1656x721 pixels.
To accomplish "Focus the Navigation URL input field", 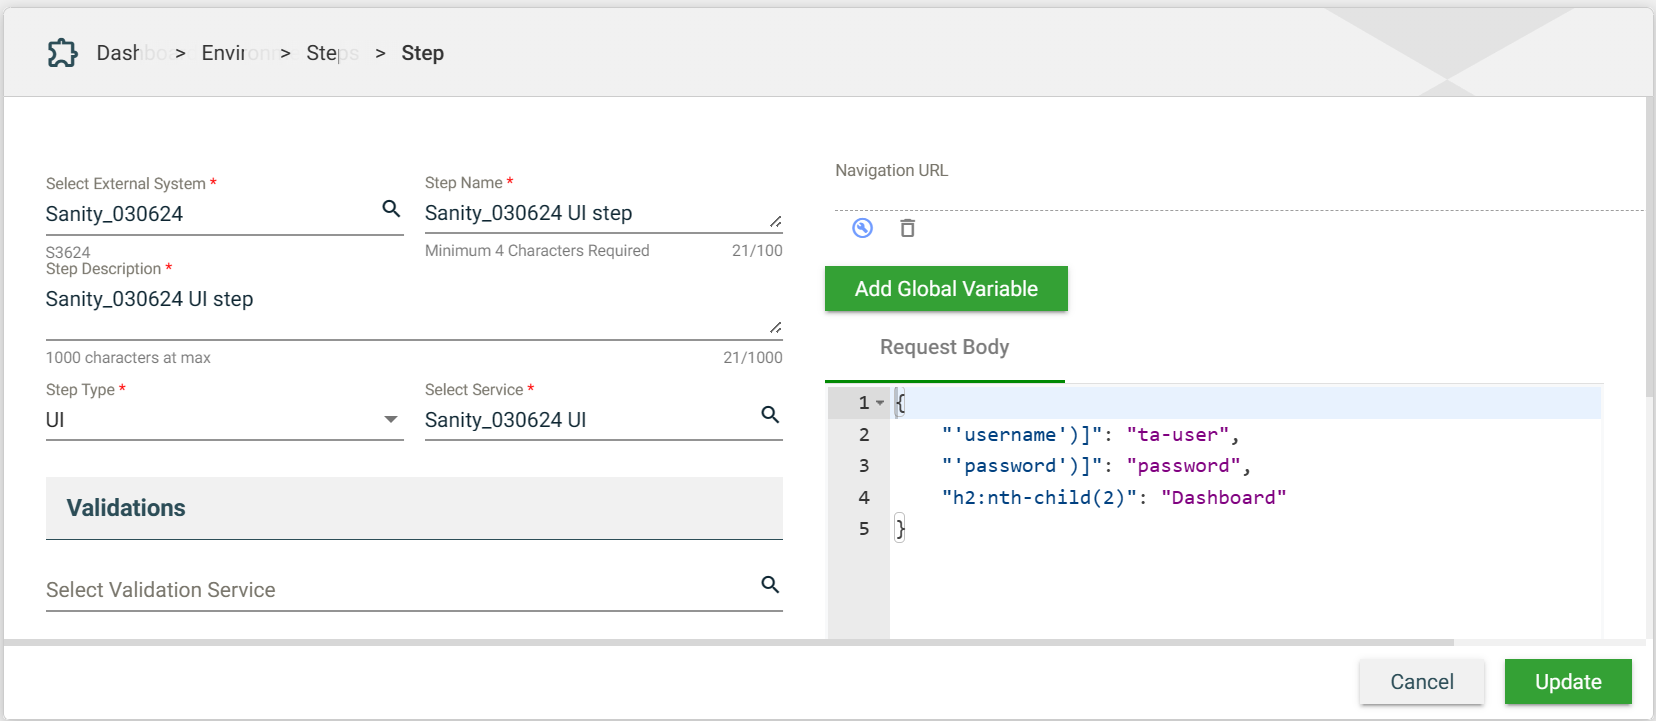I will click(1238, 197).
